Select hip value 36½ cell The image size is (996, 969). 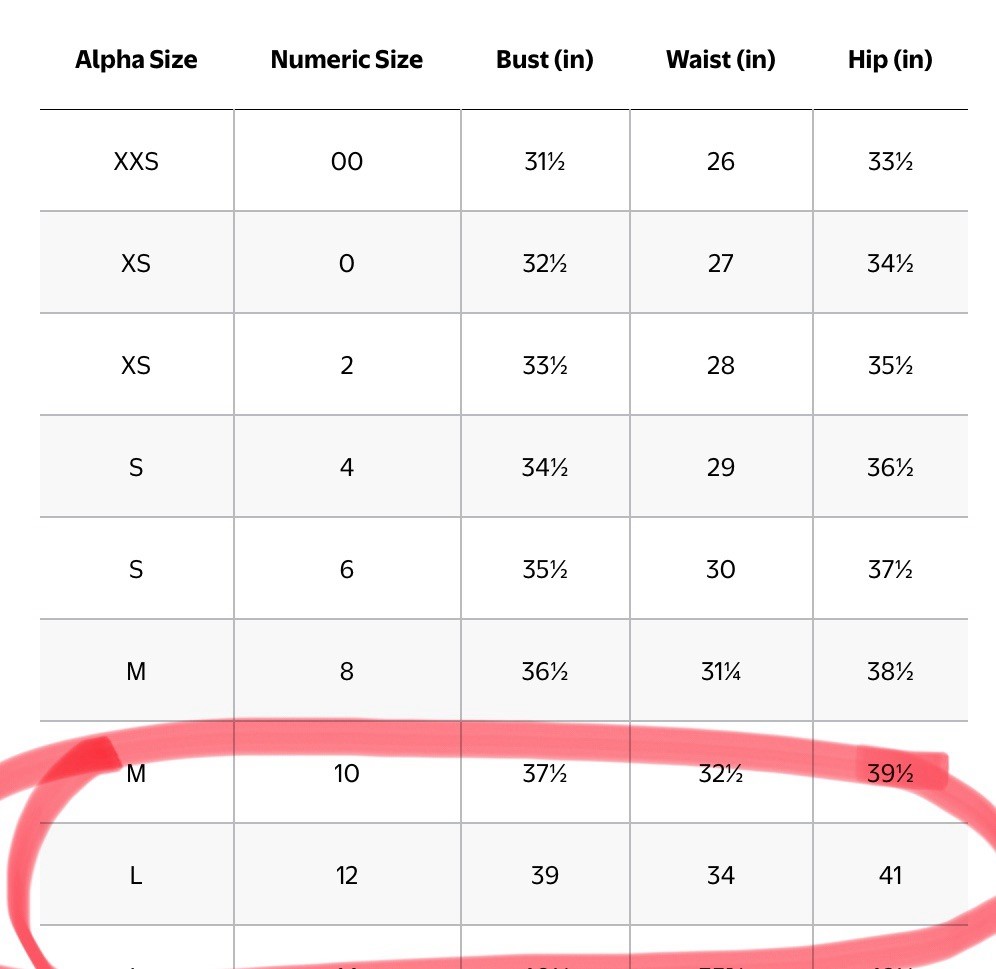(891, 468)
